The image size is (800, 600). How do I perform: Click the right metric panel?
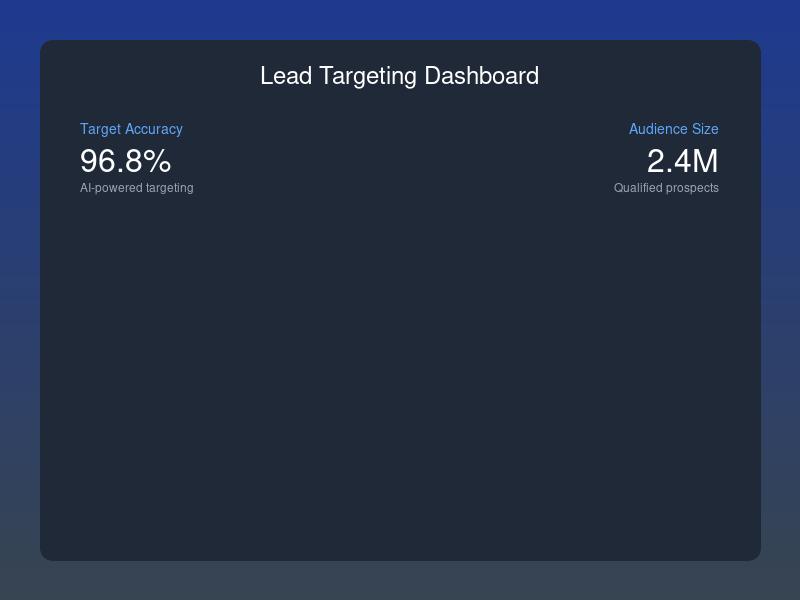coord(666,157)
